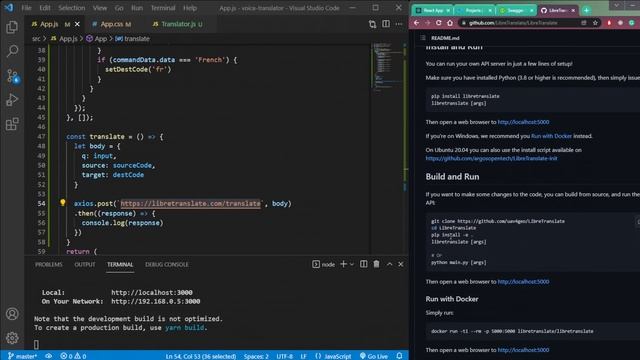Open the File menu
640x360 pixels.
27,8
